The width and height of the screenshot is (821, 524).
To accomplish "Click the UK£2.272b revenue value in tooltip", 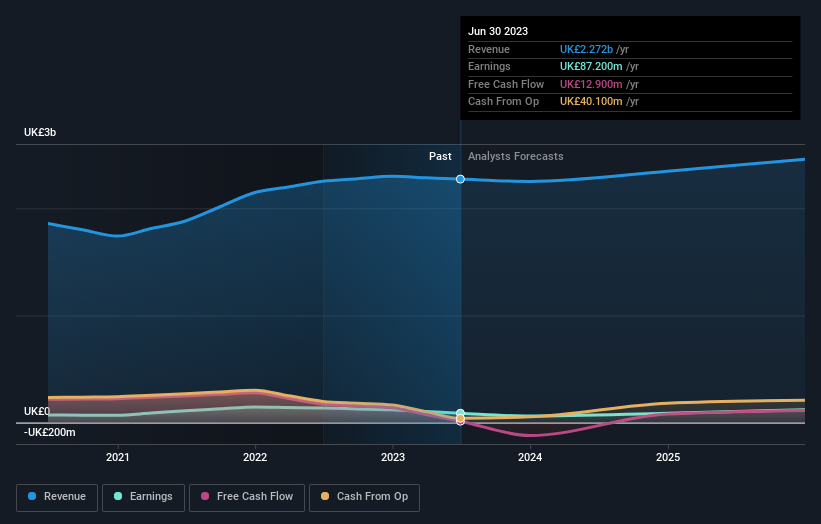I will click(x=586, y=49).
